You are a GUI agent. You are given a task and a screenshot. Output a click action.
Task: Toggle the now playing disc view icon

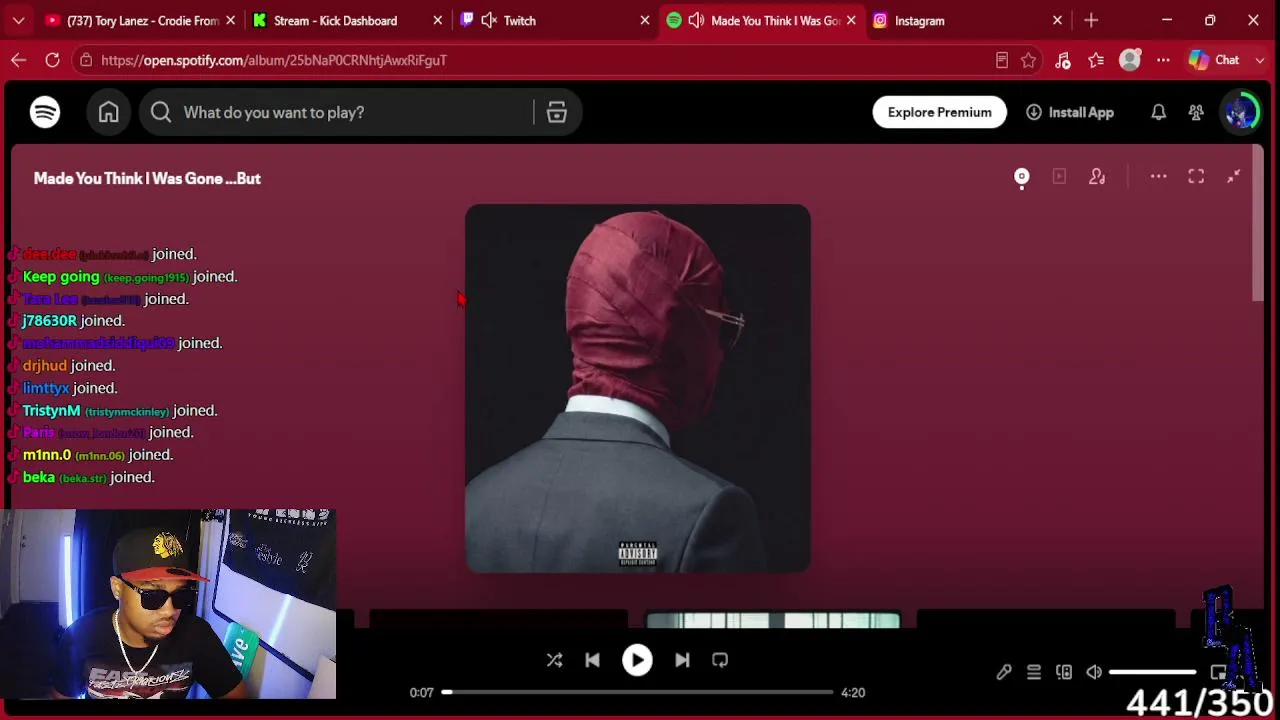pos(1022,177)
